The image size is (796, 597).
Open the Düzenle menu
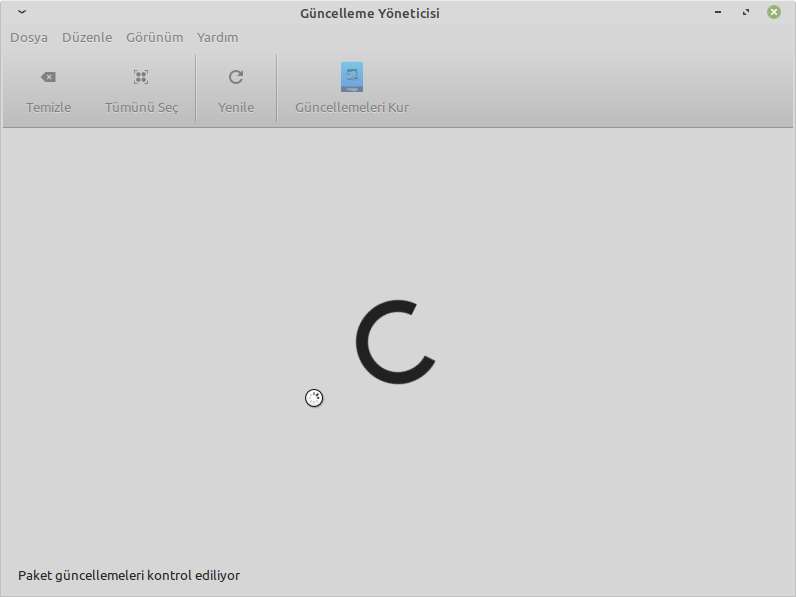[87, 38]
